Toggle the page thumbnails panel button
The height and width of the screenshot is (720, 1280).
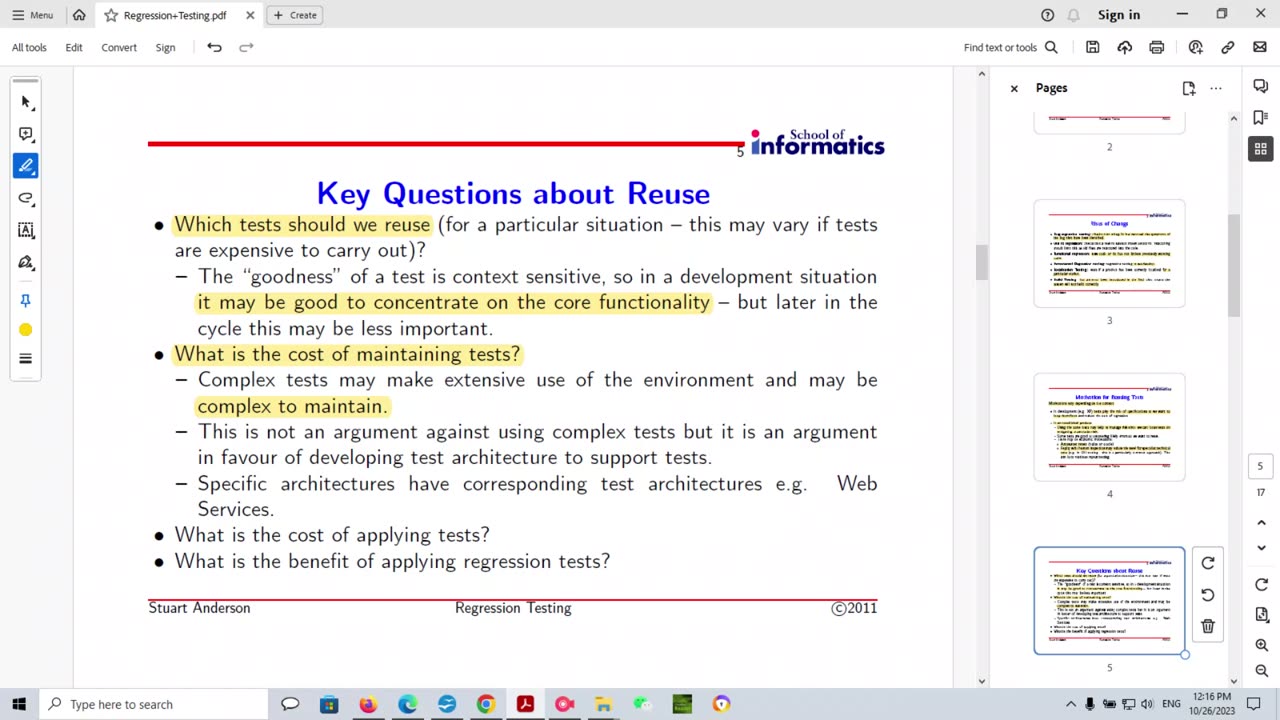pyautogui.click(x=1260, y=149)
